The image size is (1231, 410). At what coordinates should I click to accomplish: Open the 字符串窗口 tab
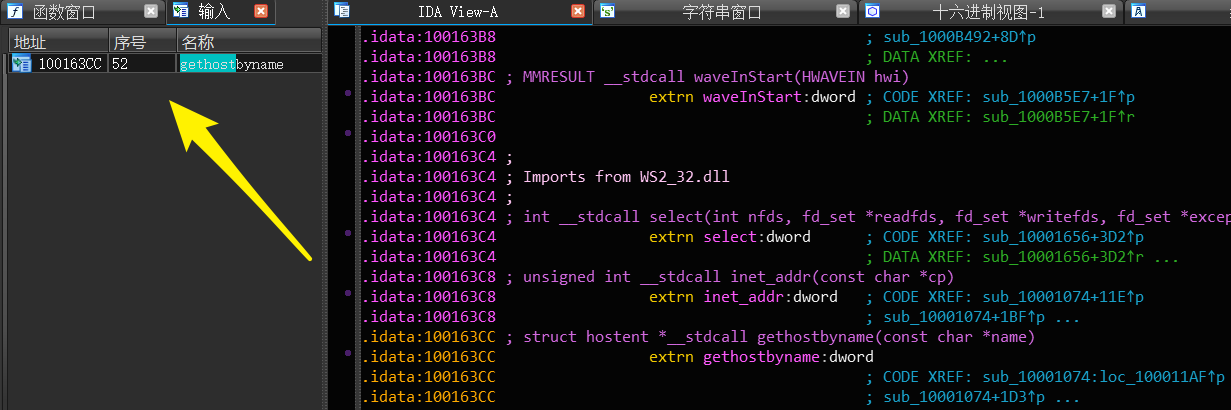tap(722, 12)
